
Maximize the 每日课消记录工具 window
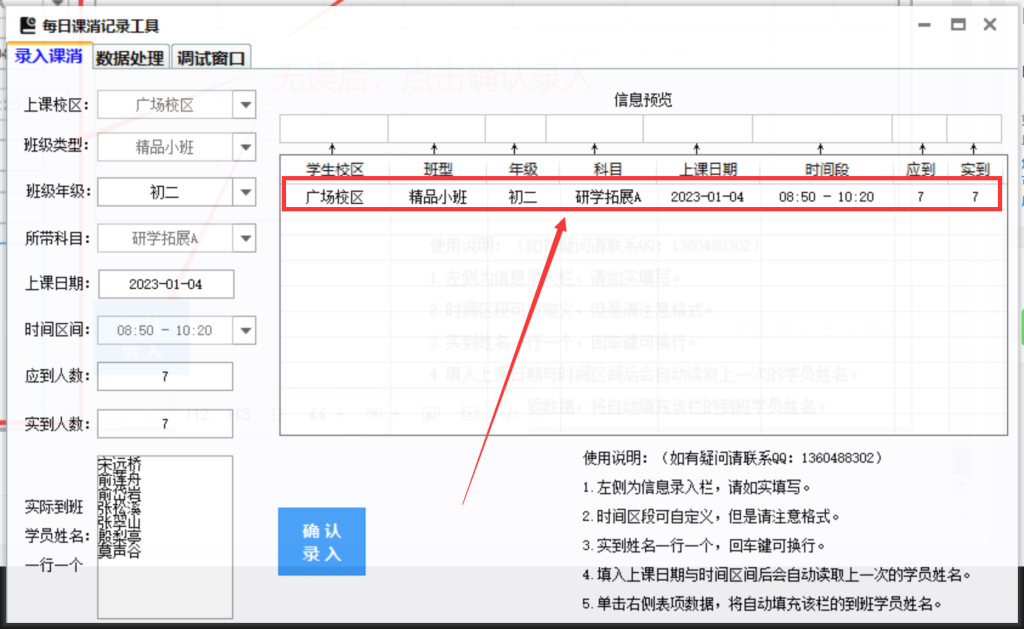point(958,25)
